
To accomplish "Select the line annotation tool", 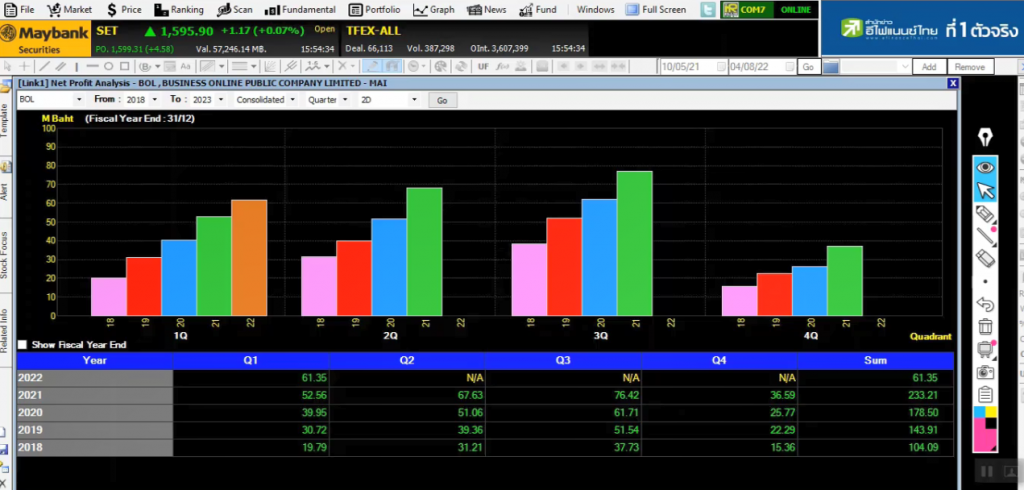I will pyautogui.click(x=985, y=236).
